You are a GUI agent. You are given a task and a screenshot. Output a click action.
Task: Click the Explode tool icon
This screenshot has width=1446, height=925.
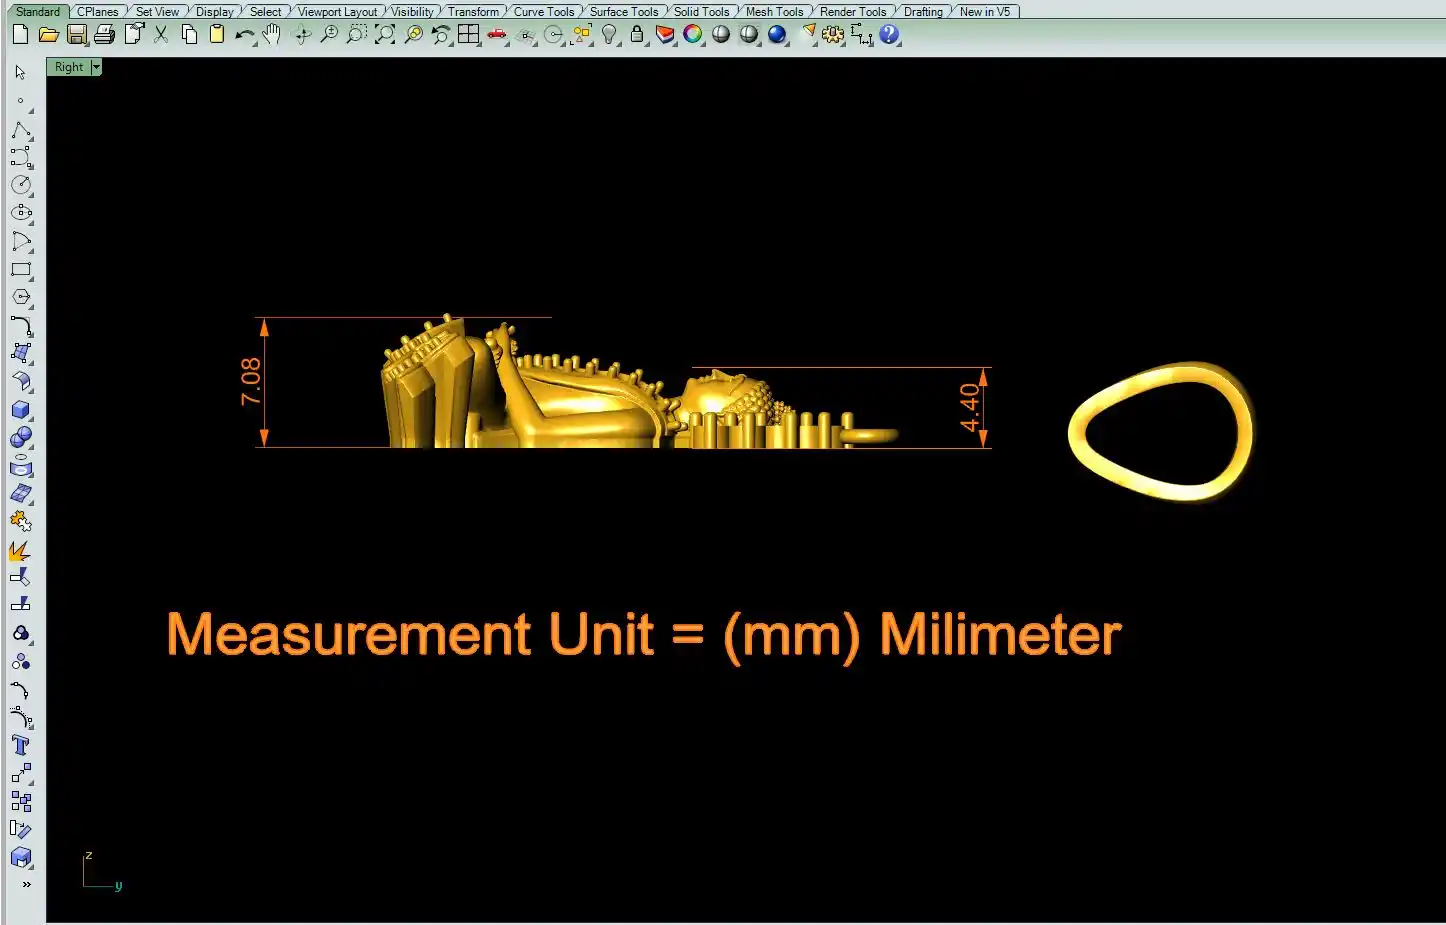coord(20,550)
